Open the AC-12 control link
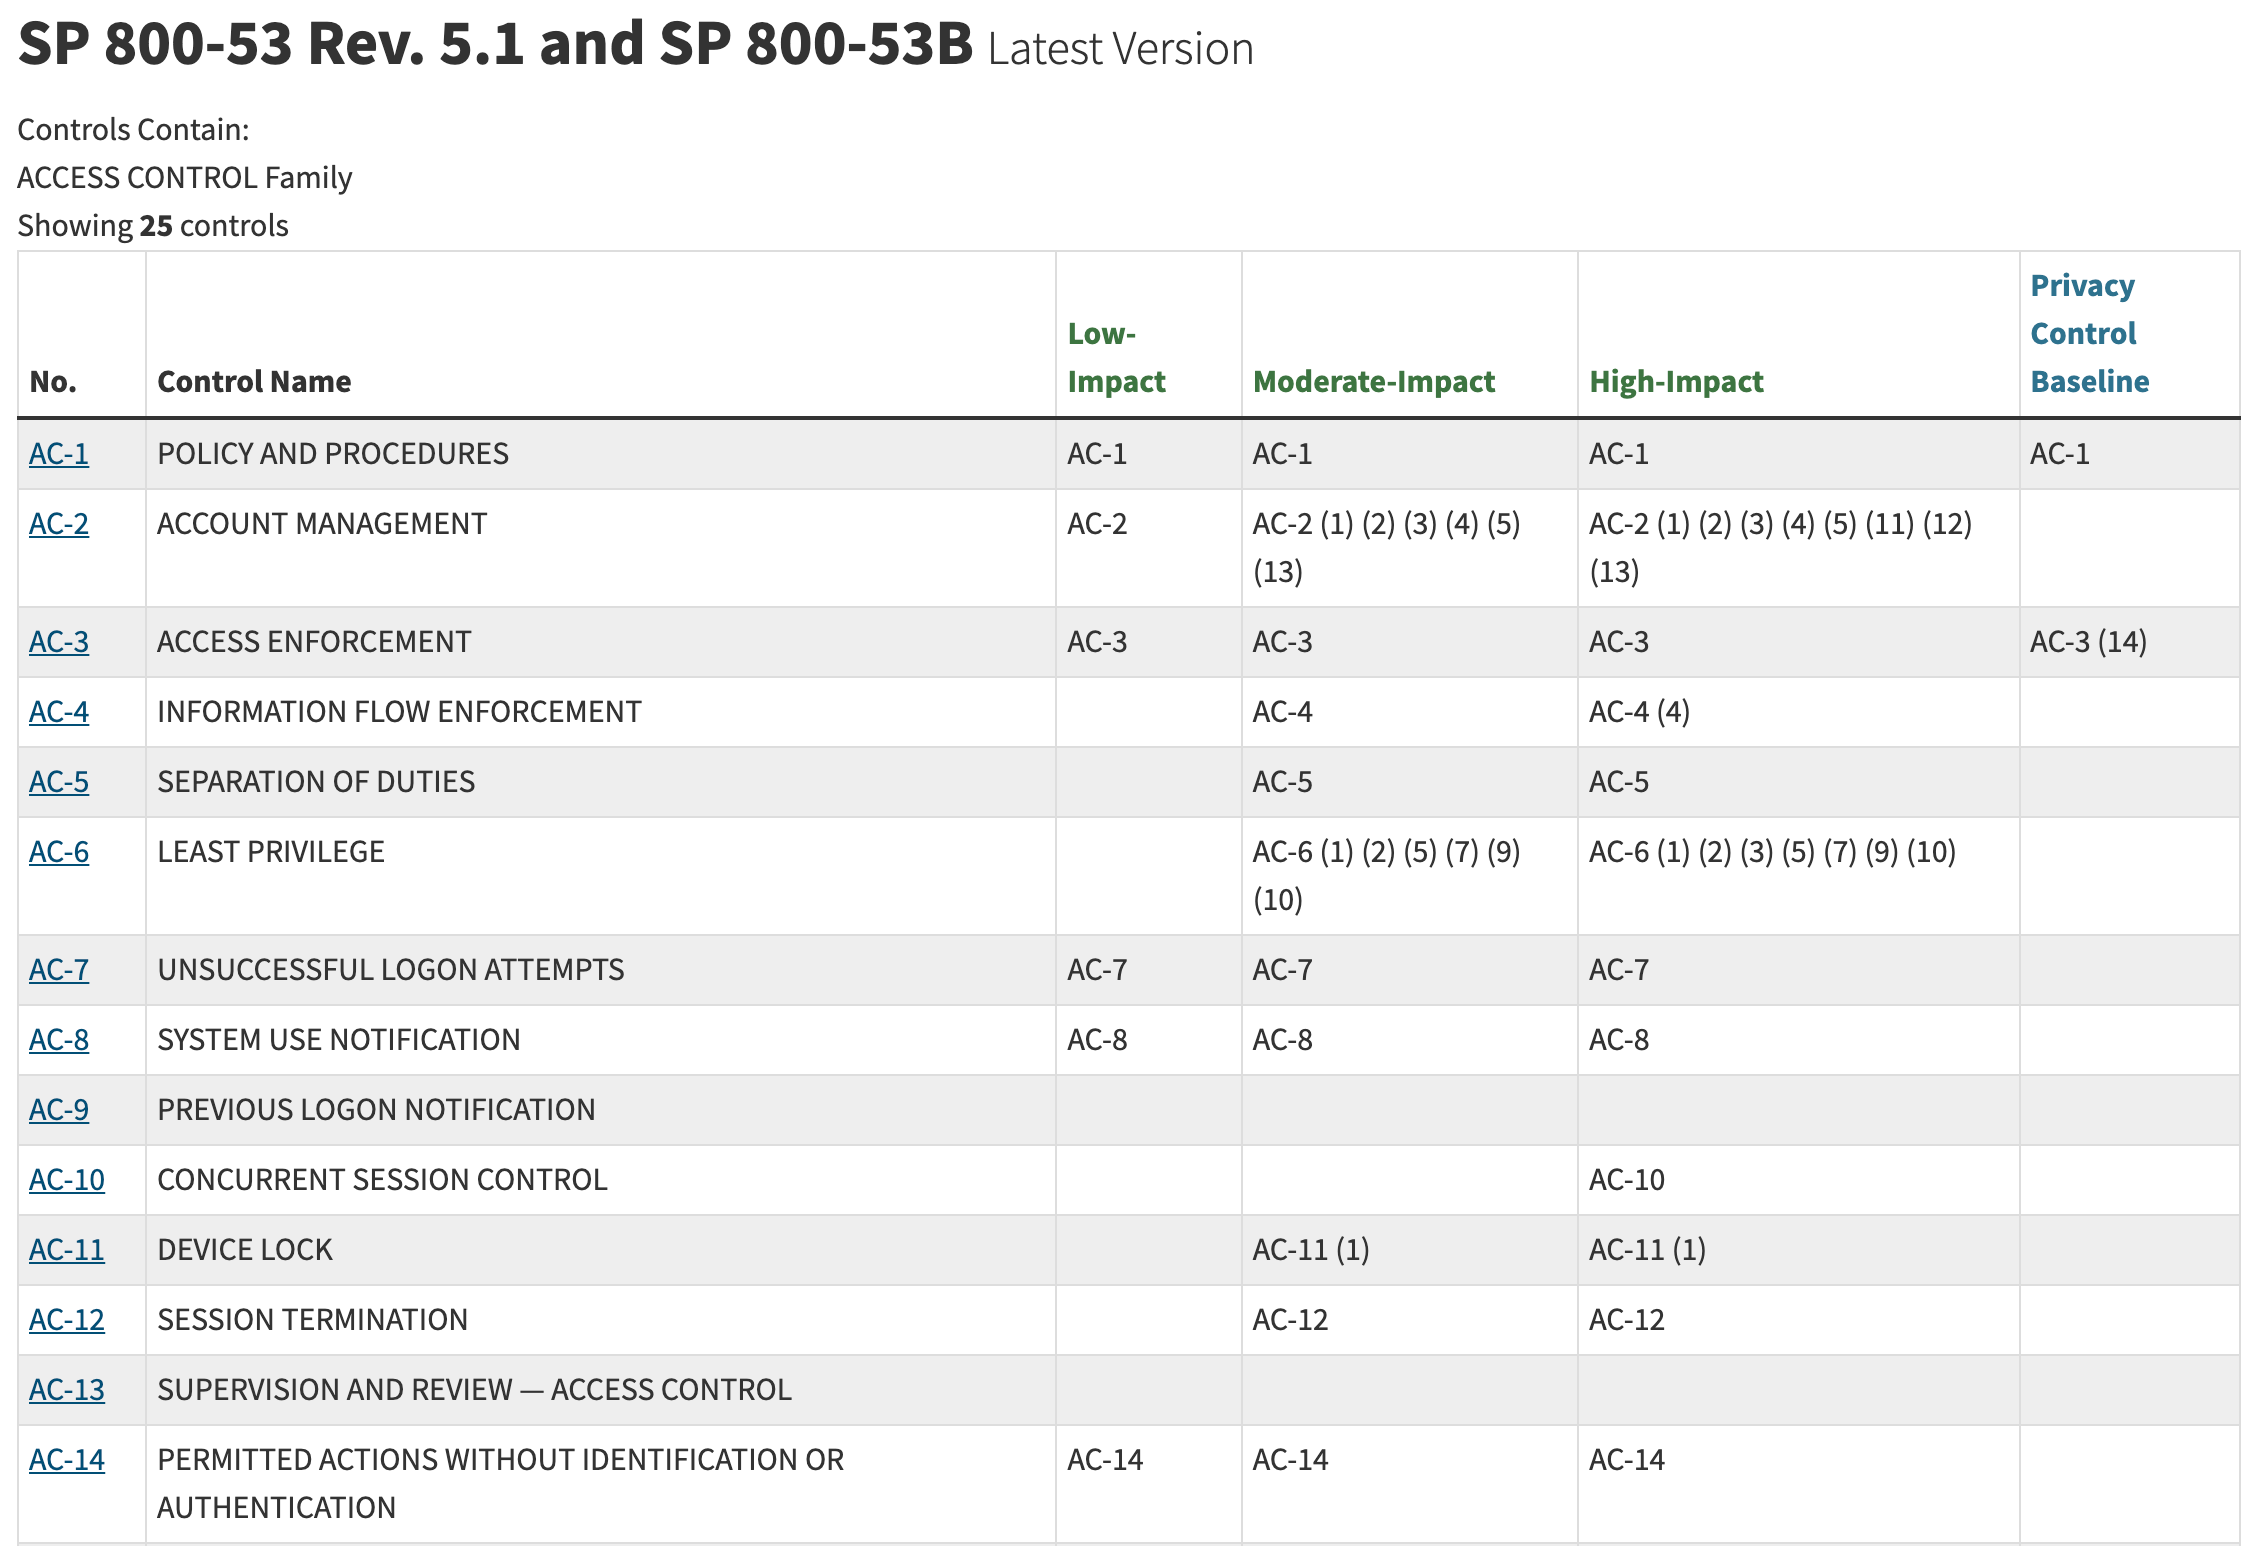The image size is (2256, 1546). coord(67,1319)
